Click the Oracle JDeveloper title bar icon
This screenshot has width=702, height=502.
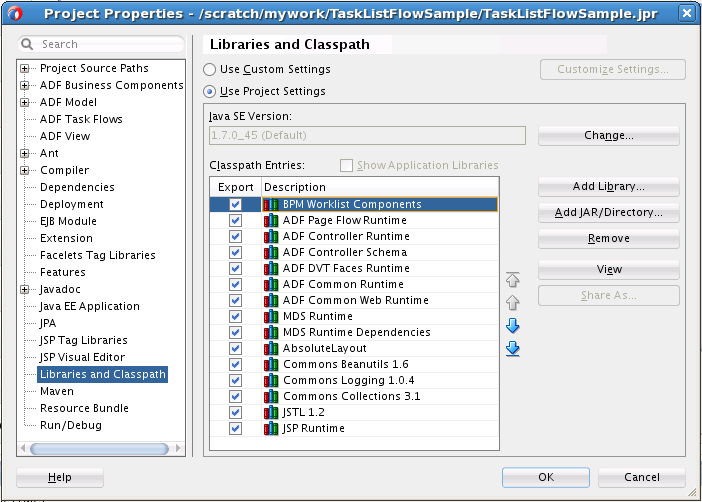[15, 13]
